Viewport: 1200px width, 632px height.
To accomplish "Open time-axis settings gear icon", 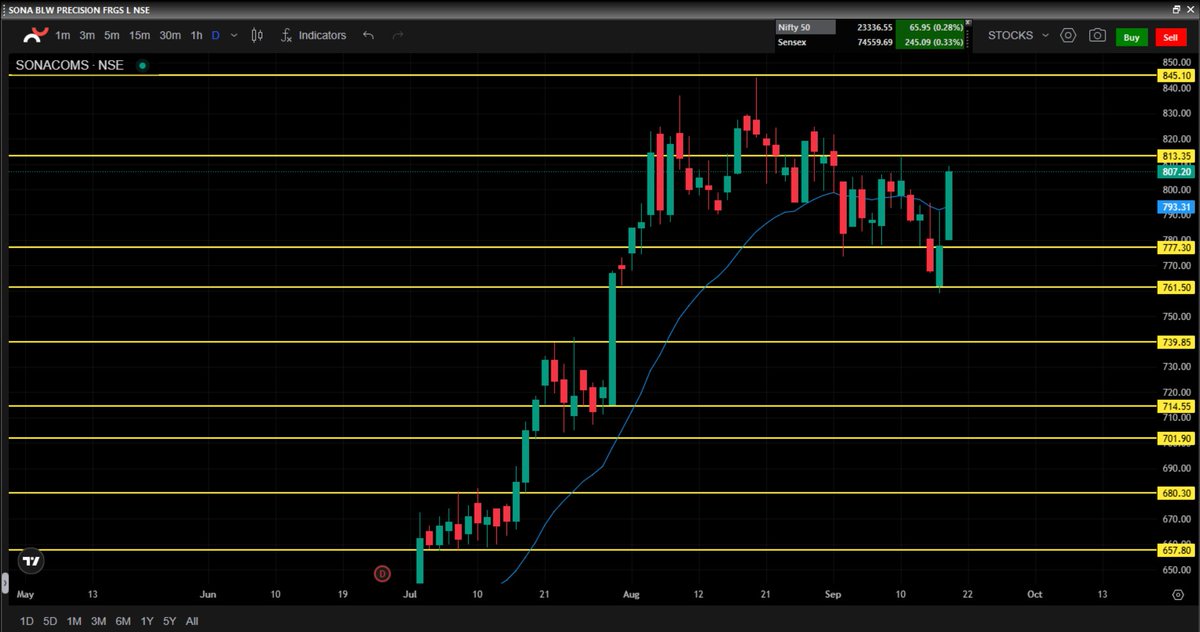I will [1177, 594].
